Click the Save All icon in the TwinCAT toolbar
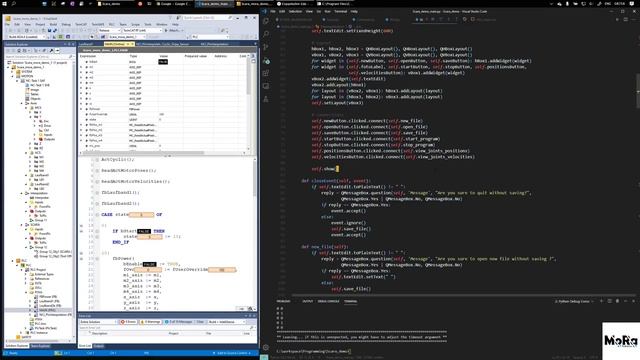This screenshot has height=360, width=640. (x=55, y=30)
